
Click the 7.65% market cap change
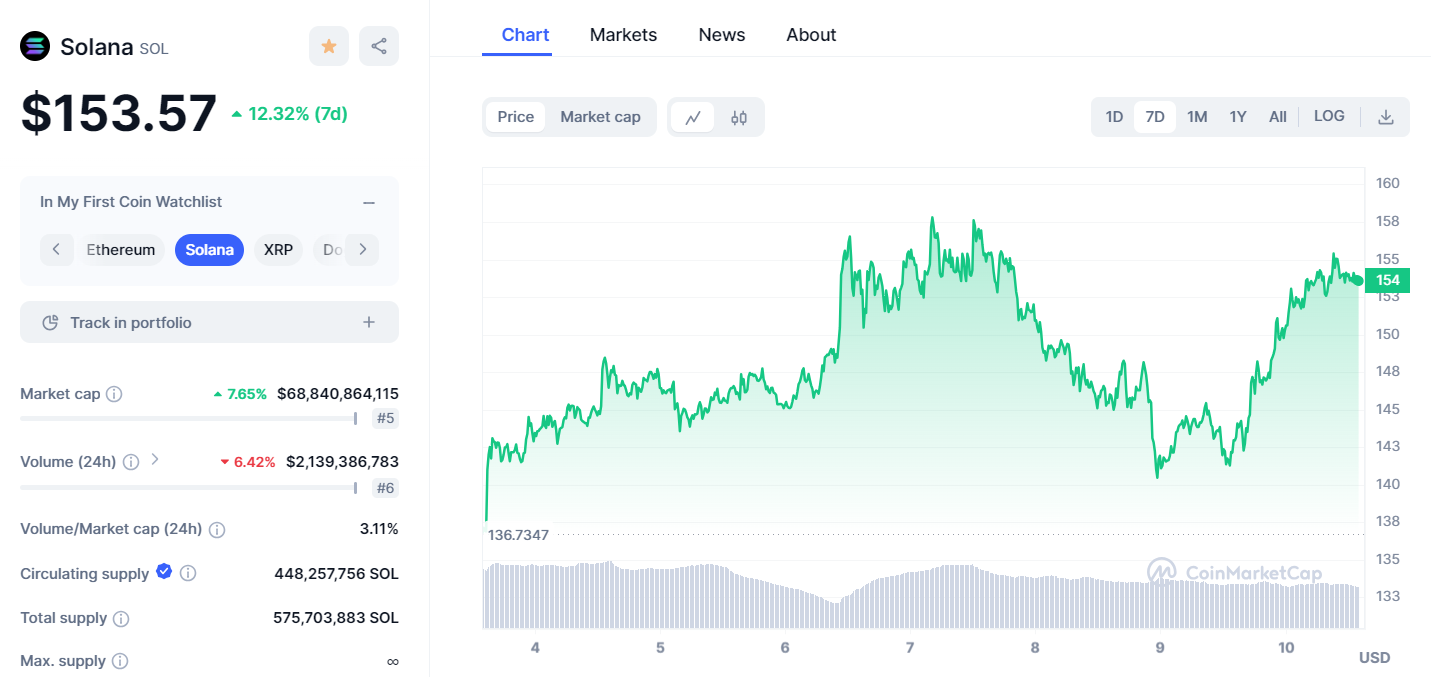[240, 394]
